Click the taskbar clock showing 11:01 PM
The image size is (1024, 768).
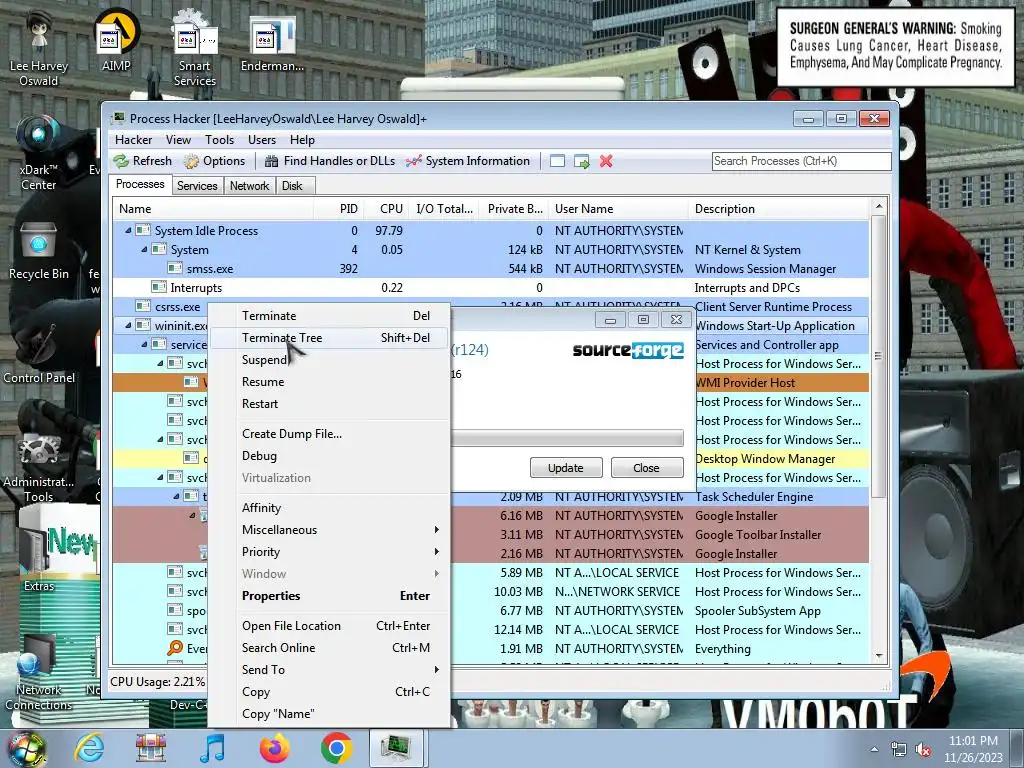click(973, 749)
